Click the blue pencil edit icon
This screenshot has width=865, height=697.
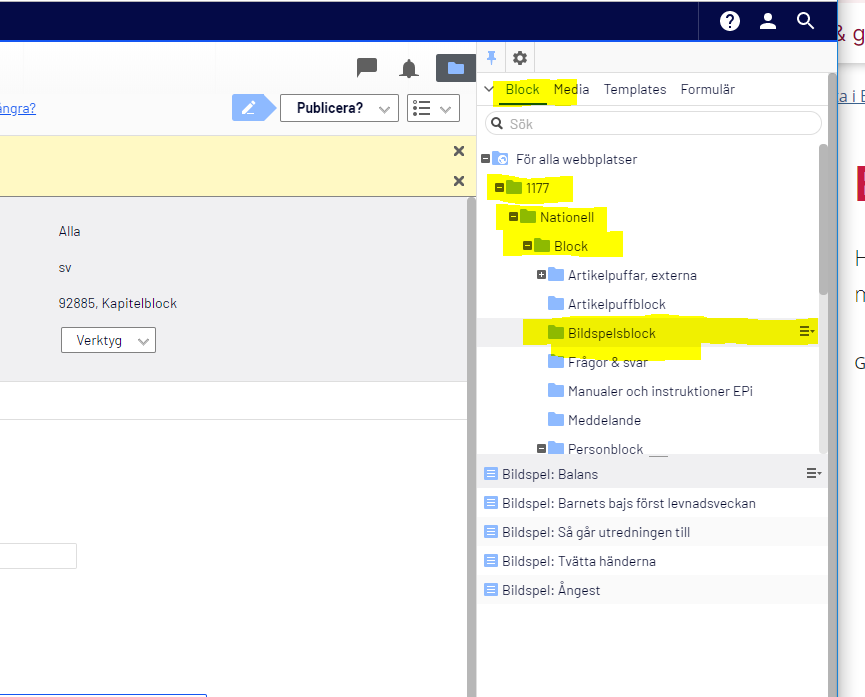click(x=249, y=108)
